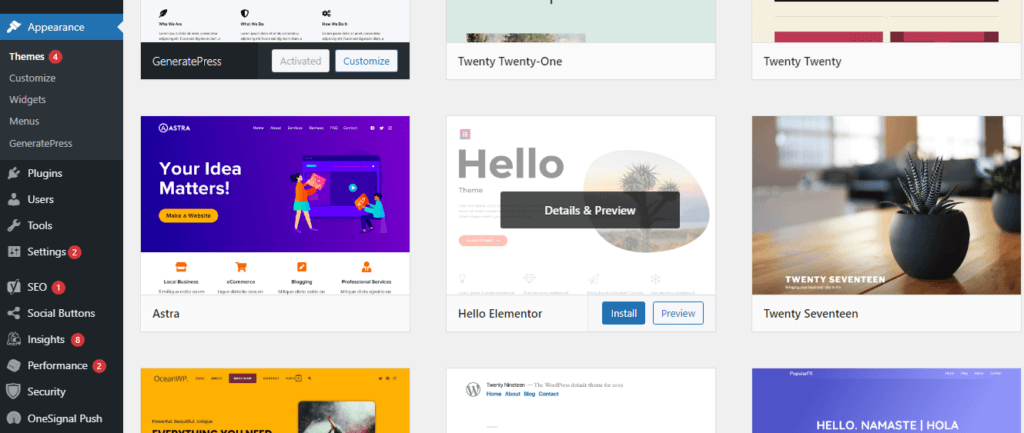Preview the Hello Elementor theme
1024x433 pixels.
678,313
